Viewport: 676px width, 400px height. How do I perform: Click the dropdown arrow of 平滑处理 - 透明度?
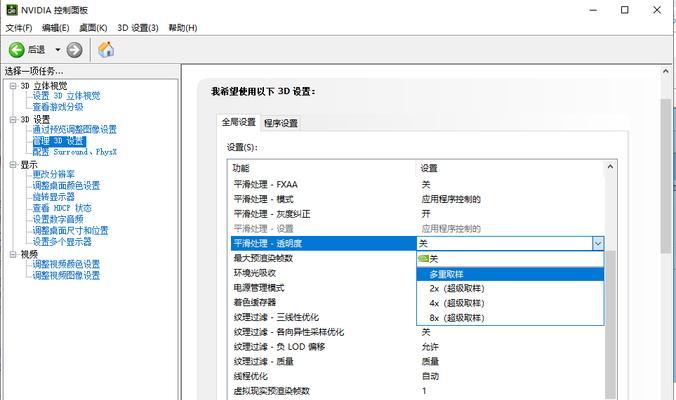click(x=598, y=244)
